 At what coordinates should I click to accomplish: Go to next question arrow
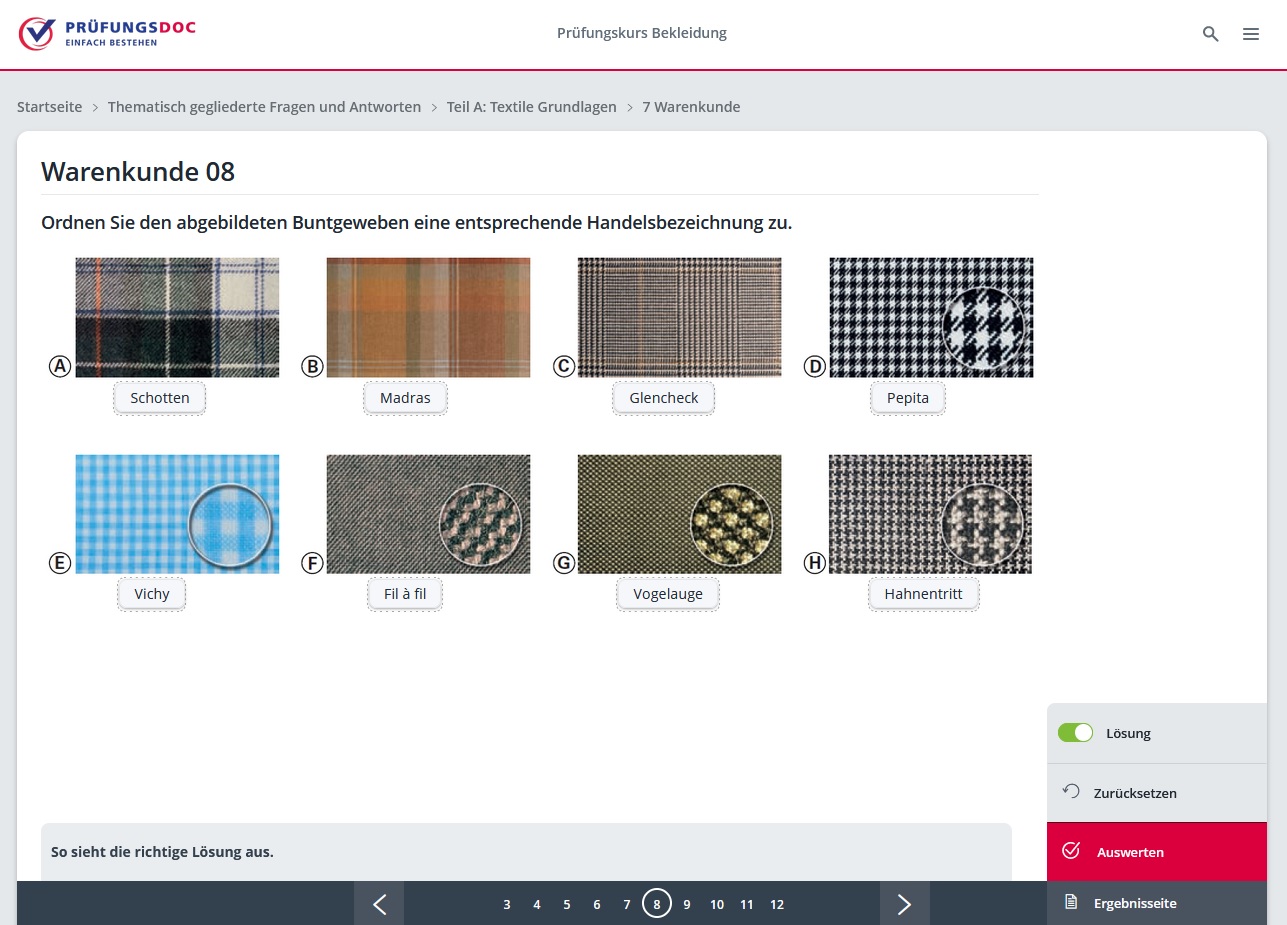click(x=904, y=904)
